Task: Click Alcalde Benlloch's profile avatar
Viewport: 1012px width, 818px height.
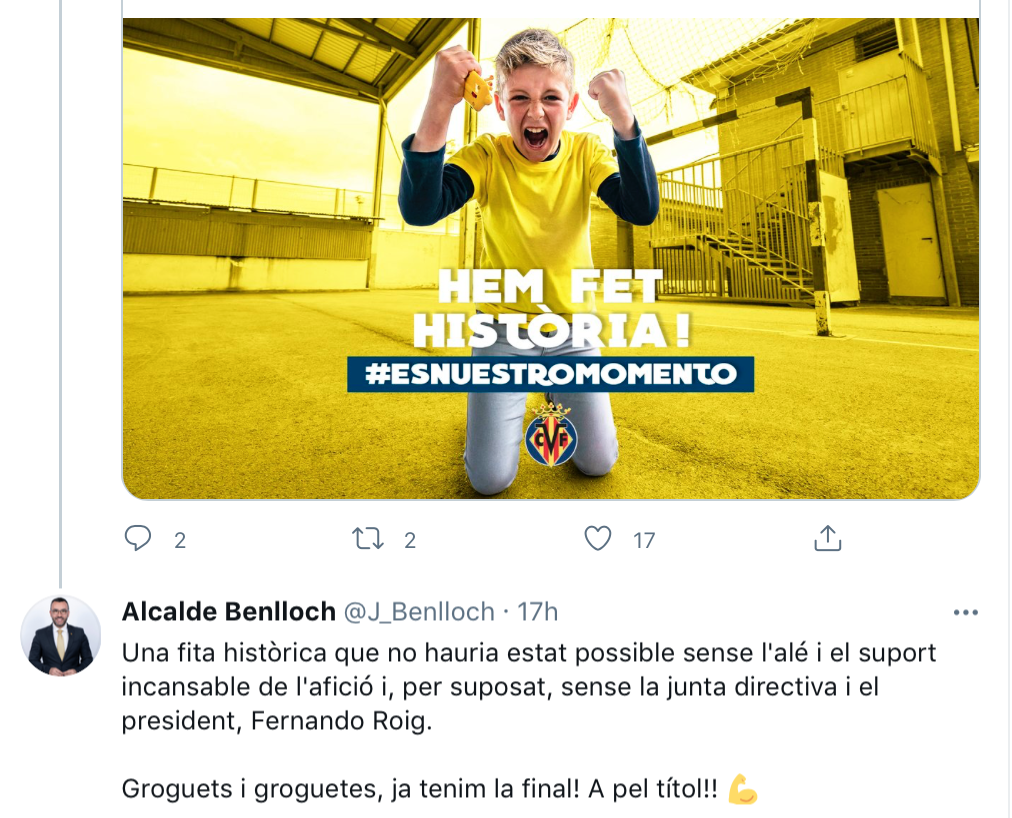Action: point(60,636)
